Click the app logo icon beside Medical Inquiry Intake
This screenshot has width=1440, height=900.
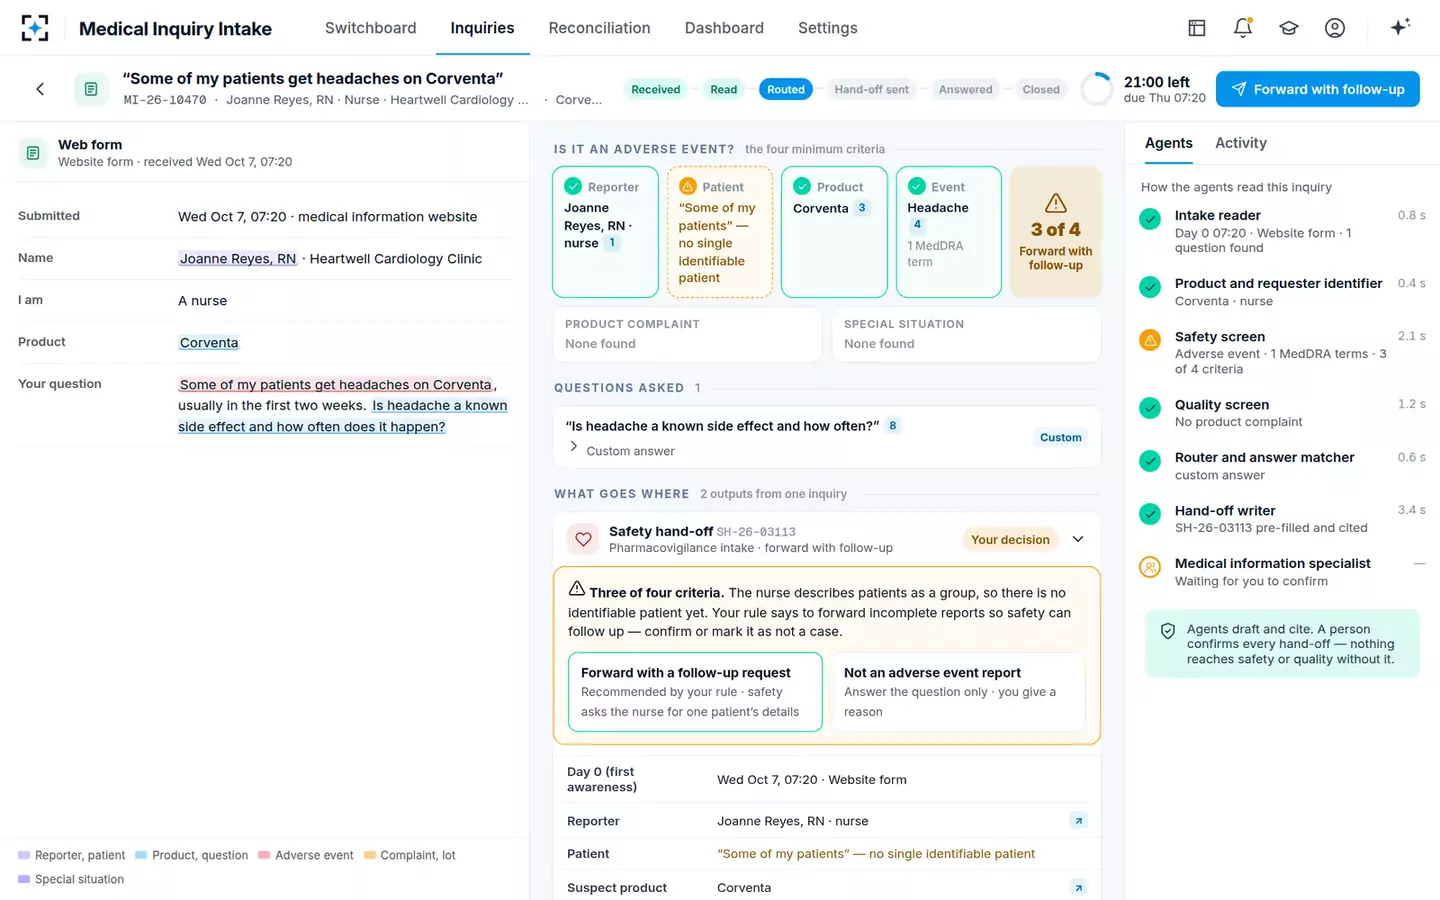[35, 28]
